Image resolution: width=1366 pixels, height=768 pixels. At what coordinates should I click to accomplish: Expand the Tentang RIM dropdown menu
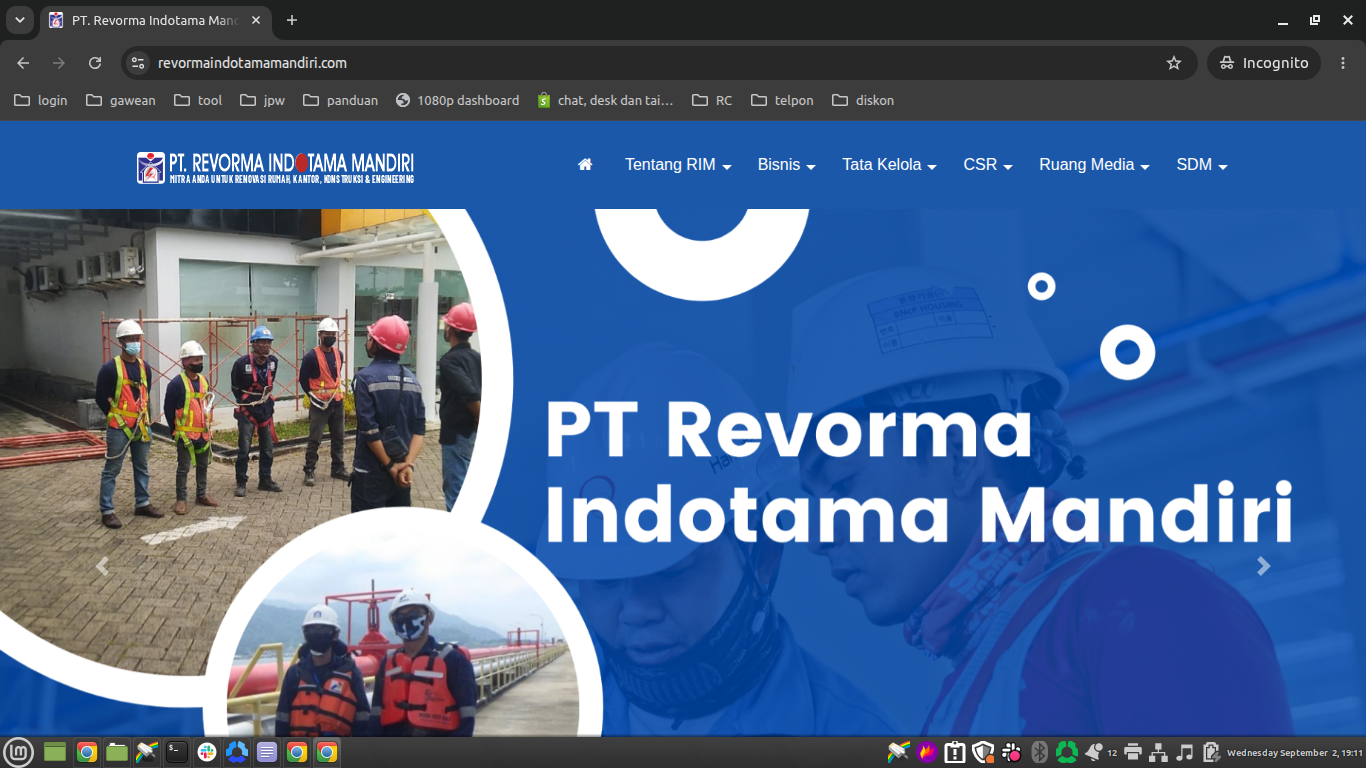point(678,165)
